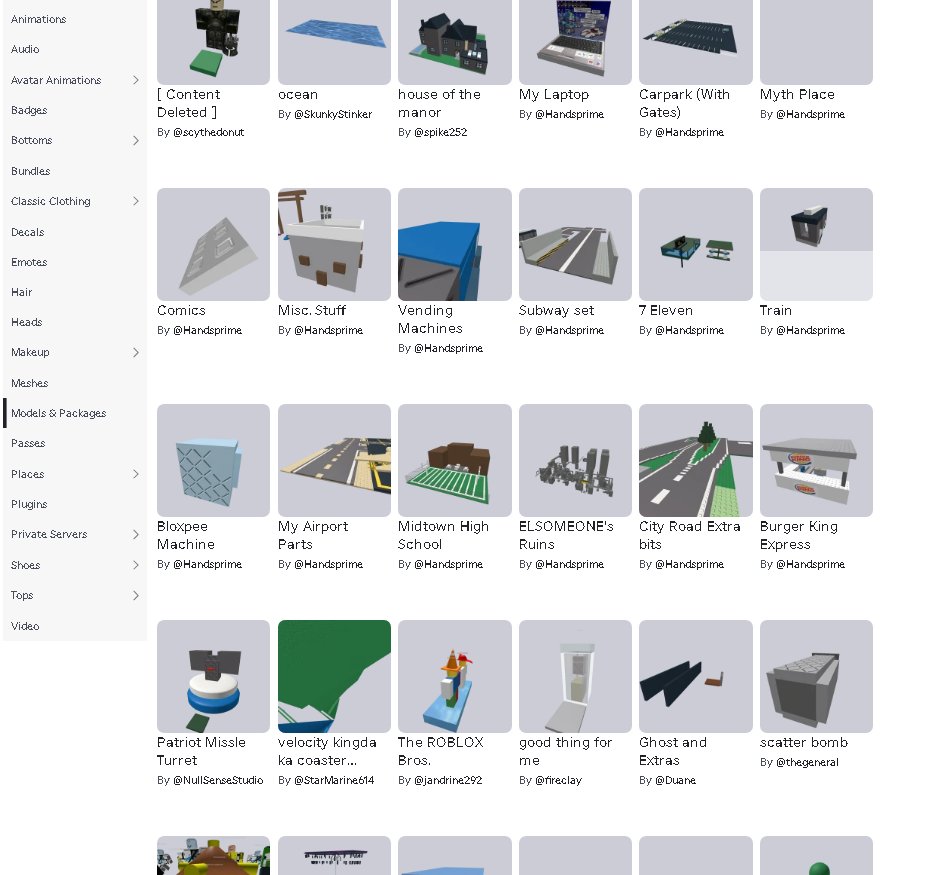Screen dimensions: 926x875
Task: Open the Audio category
Action: coord(25,49)
